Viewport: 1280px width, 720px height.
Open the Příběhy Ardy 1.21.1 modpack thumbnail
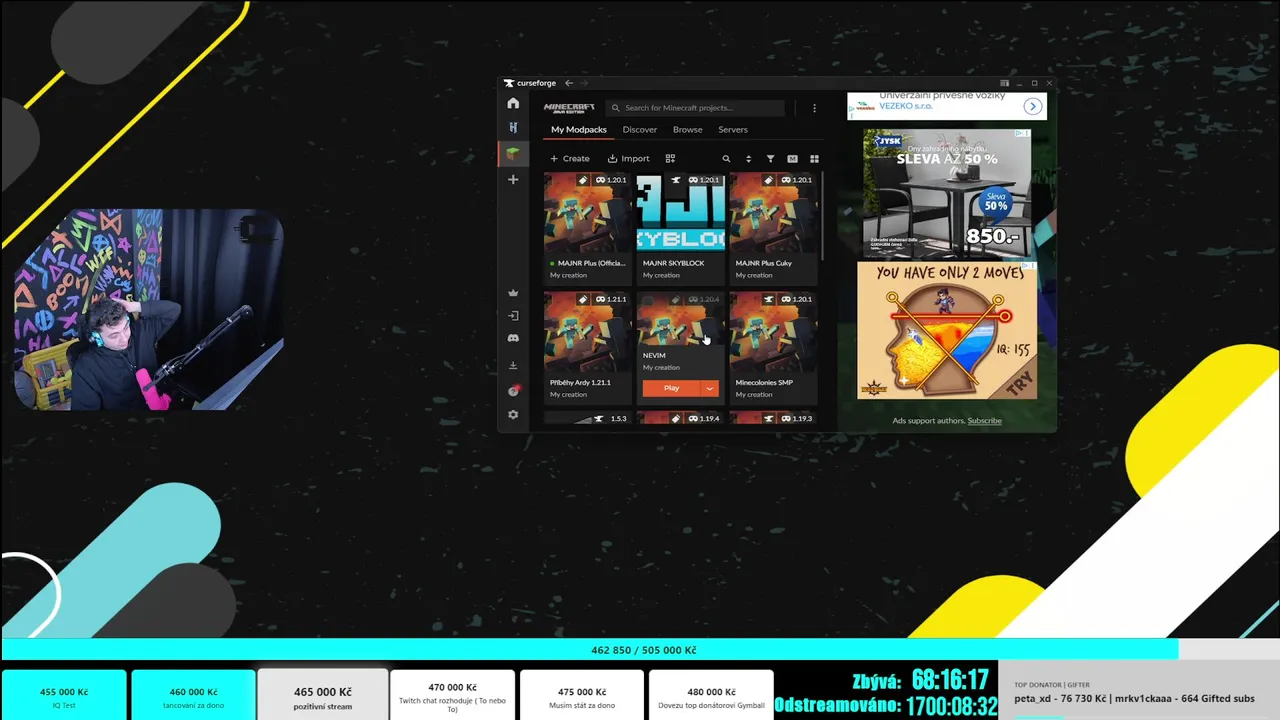587,332
